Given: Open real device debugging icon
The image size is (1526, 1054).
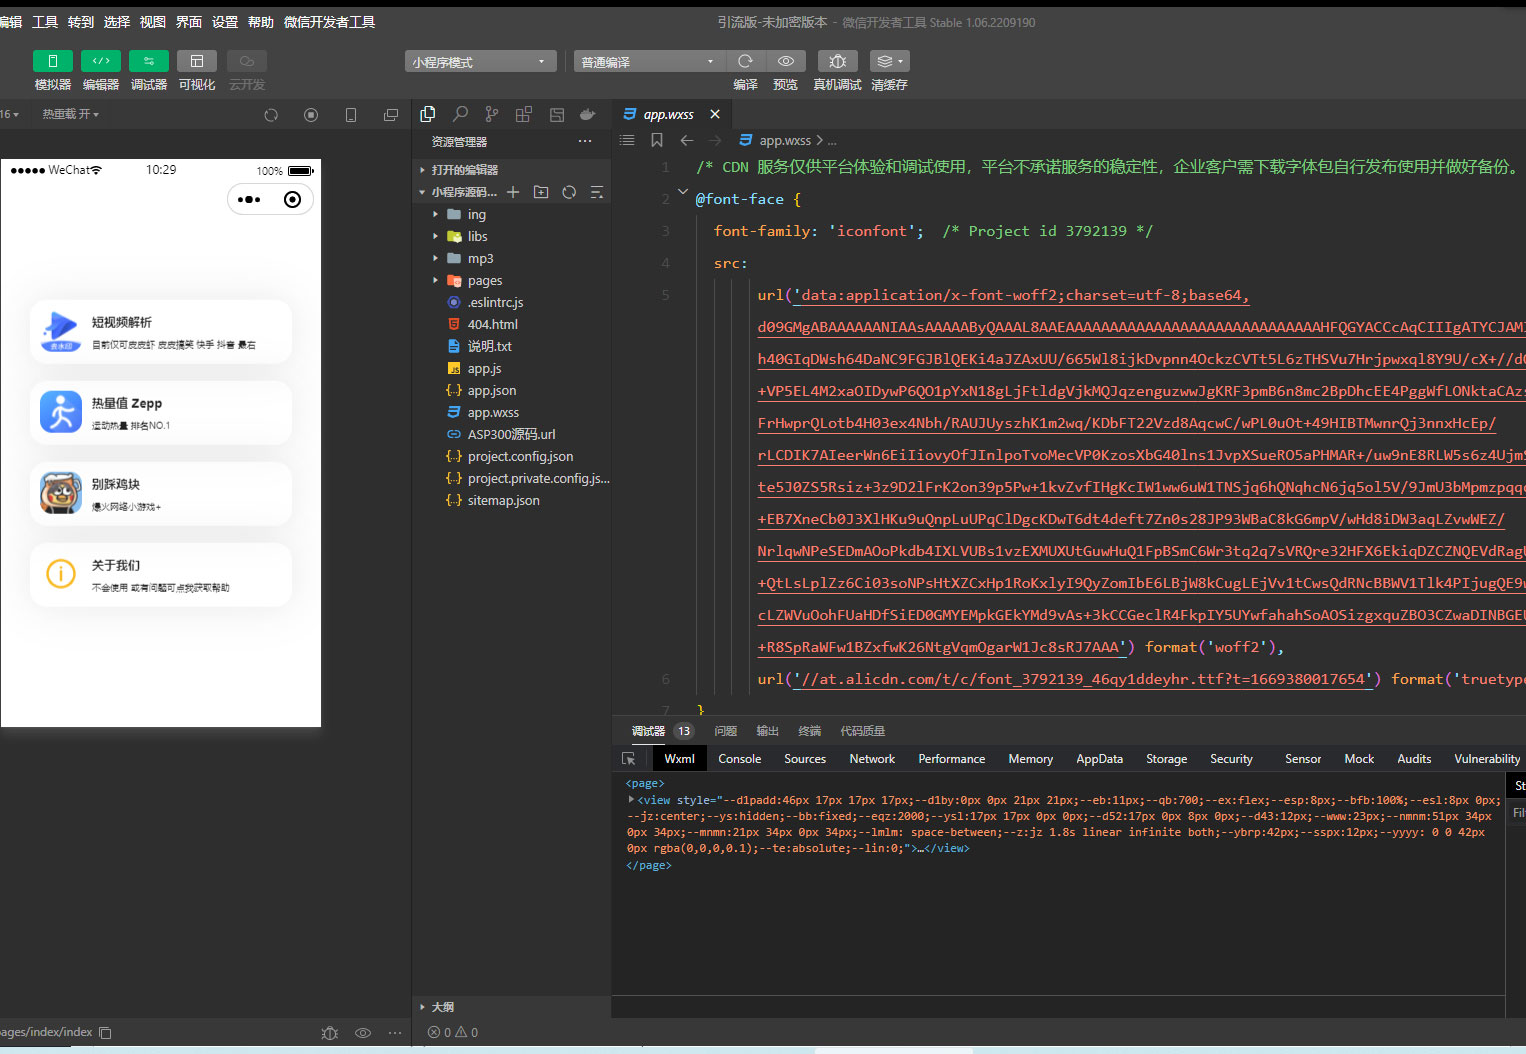Looking at the screenshot, I should (837, 61).
